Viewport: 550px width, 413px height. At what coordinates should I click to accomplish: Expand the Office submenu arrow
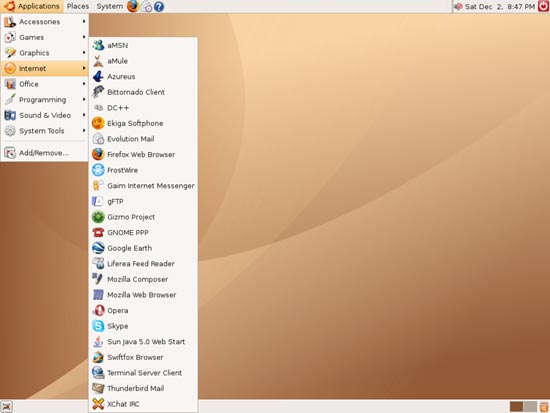[x=84, y=84]
